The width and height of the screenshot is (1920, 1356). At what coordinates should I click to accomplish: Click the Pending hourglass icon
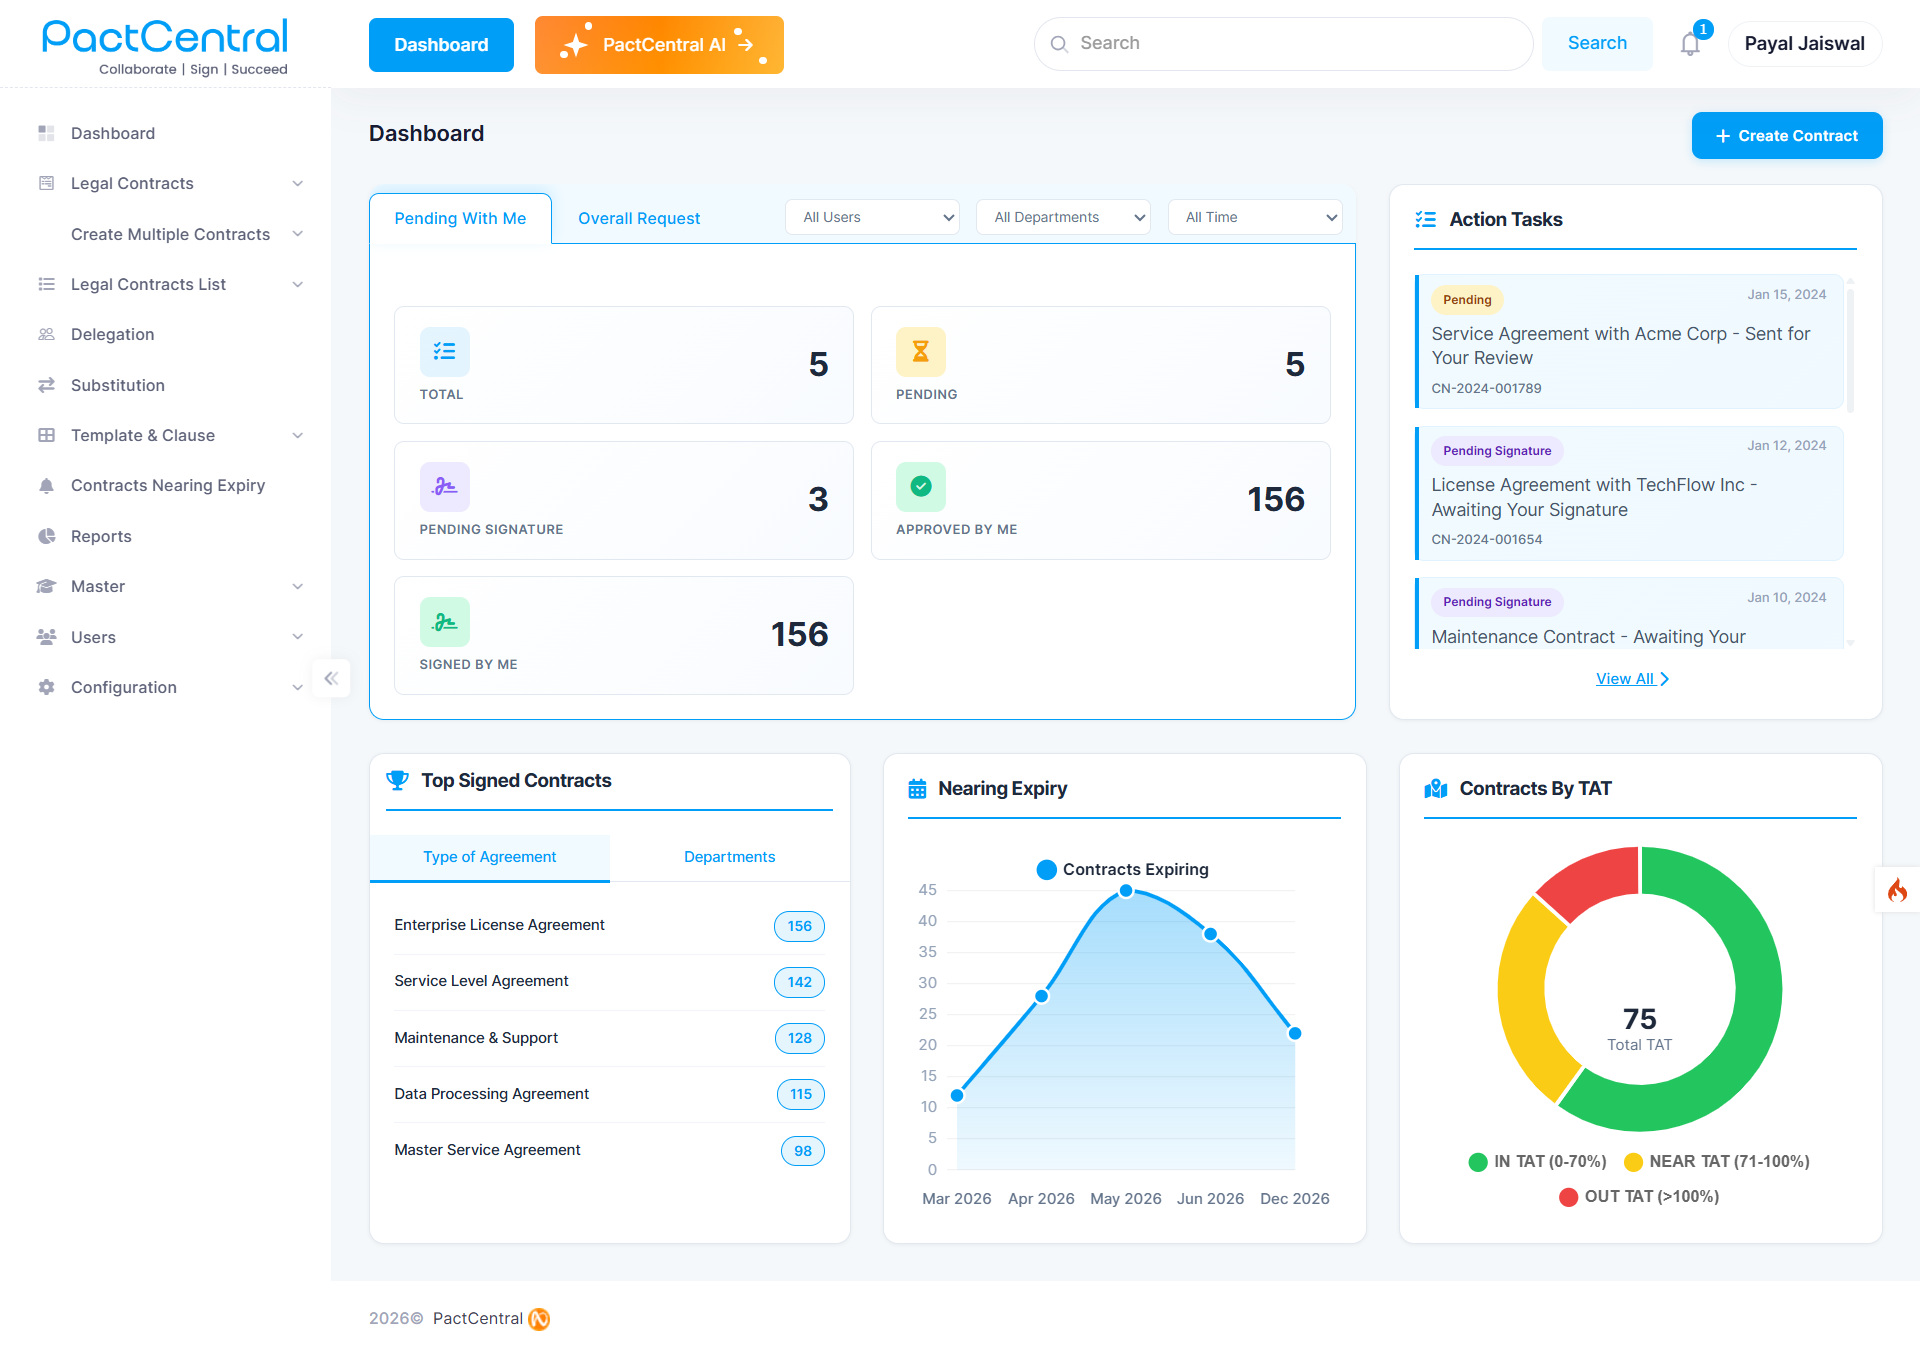click(x=920, y=351)
